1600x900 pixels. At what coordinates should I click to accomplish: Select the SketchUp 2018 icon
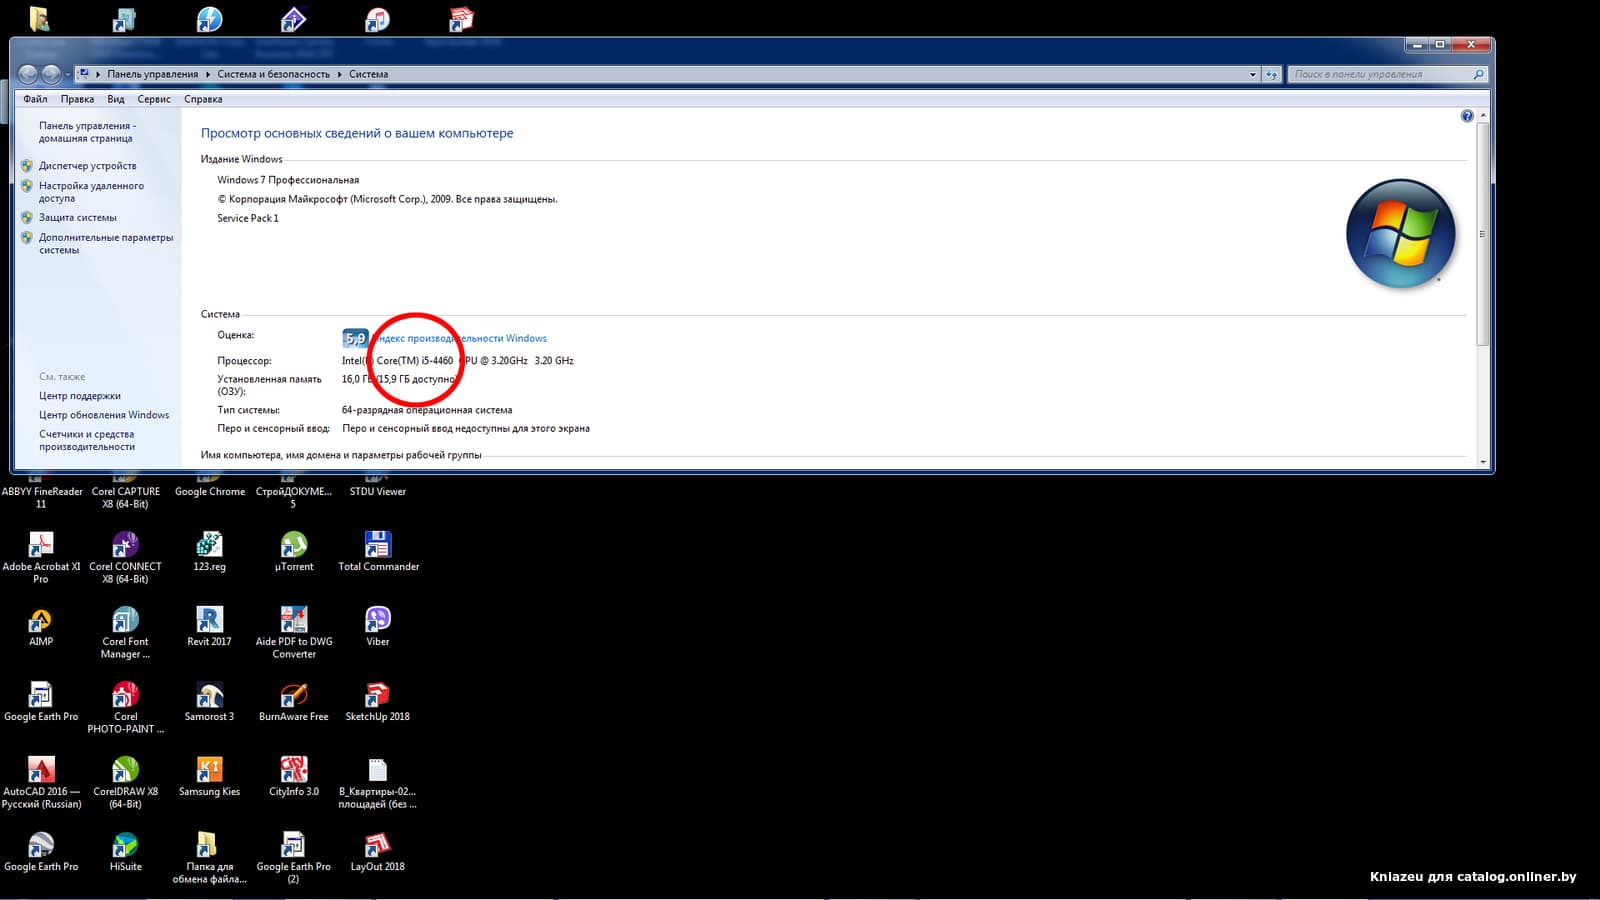[378, 701]
